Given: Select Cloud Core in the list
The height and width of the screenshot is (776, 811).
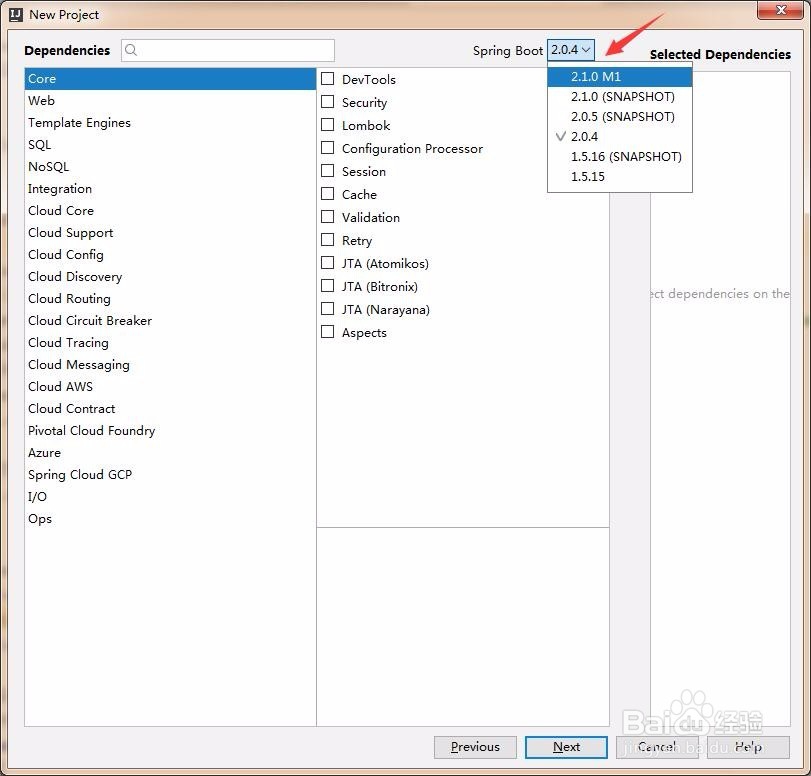Looking at the screenshot, I should click(x=170, y=211).
